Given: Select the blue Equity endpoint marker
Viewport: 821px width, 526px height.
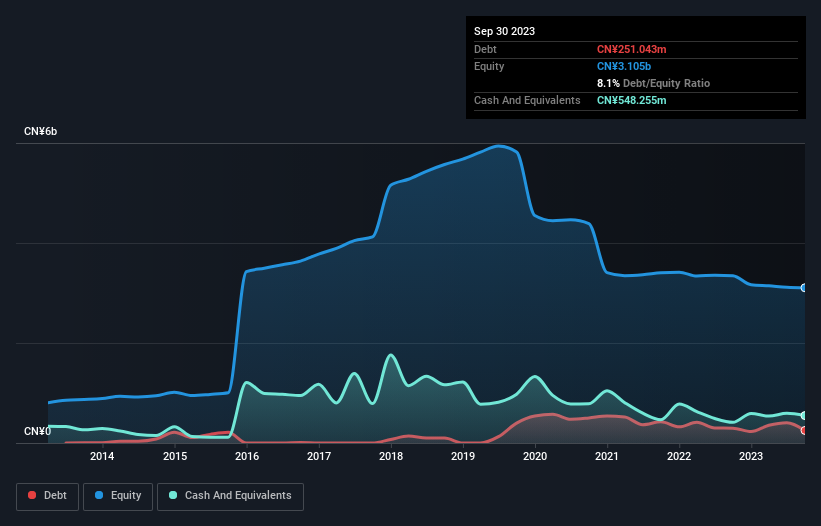Looking at the screenshot, I should point(804,288).
